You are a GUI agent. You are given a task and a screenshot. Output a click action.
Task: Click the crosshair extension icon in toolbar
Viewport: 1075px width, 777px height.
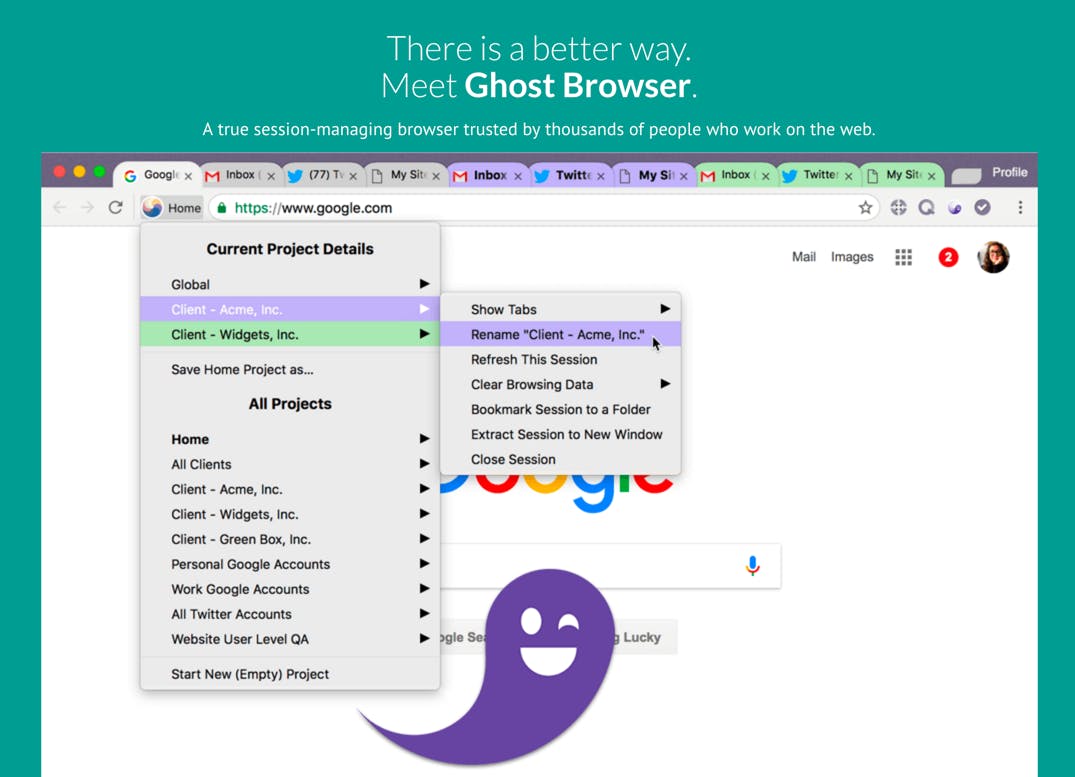[x=898, y=207]
